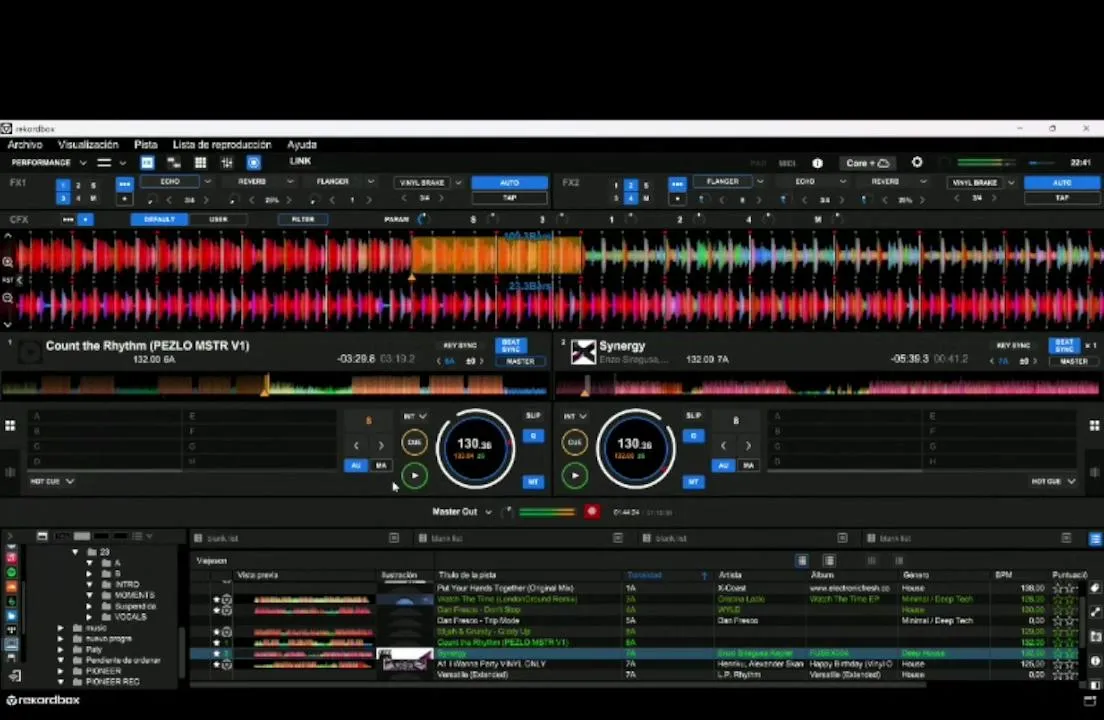
Task: Open the Master Out dropdown
Action: pyautogui.click(x=462, y=512)
